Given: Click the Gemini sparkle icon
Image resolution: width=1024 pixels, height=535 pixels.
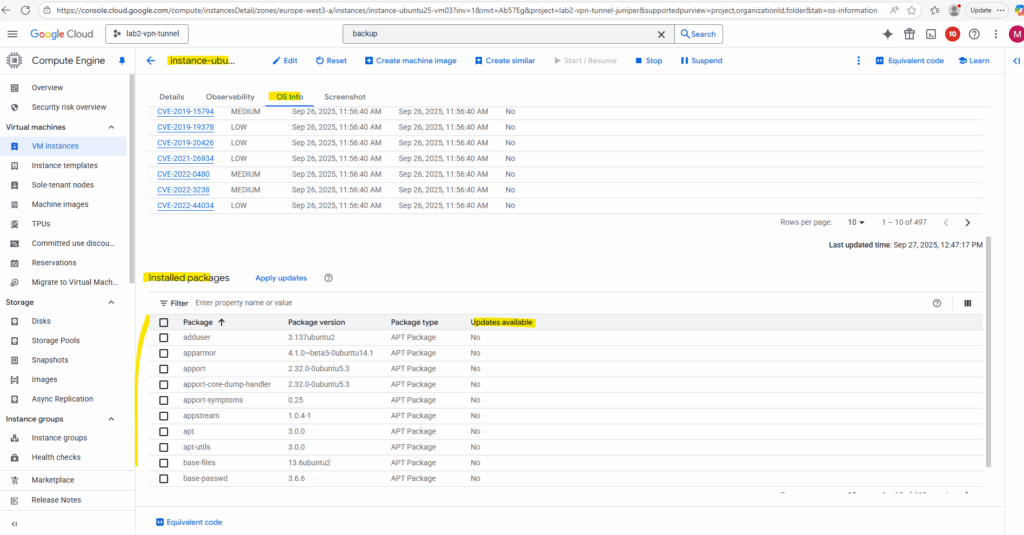Looking at the screenshot, I should 887,34.
